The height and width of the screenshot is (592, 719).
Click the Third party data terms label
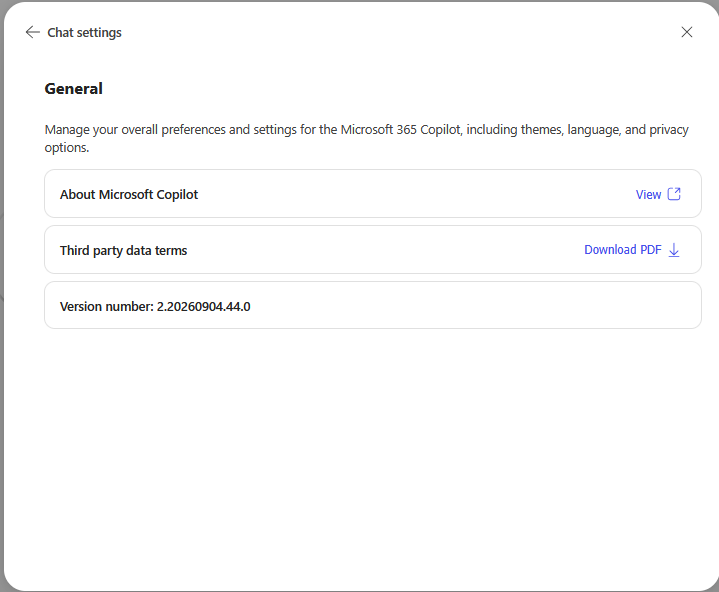pyautogui.click(x=123, y=250)
